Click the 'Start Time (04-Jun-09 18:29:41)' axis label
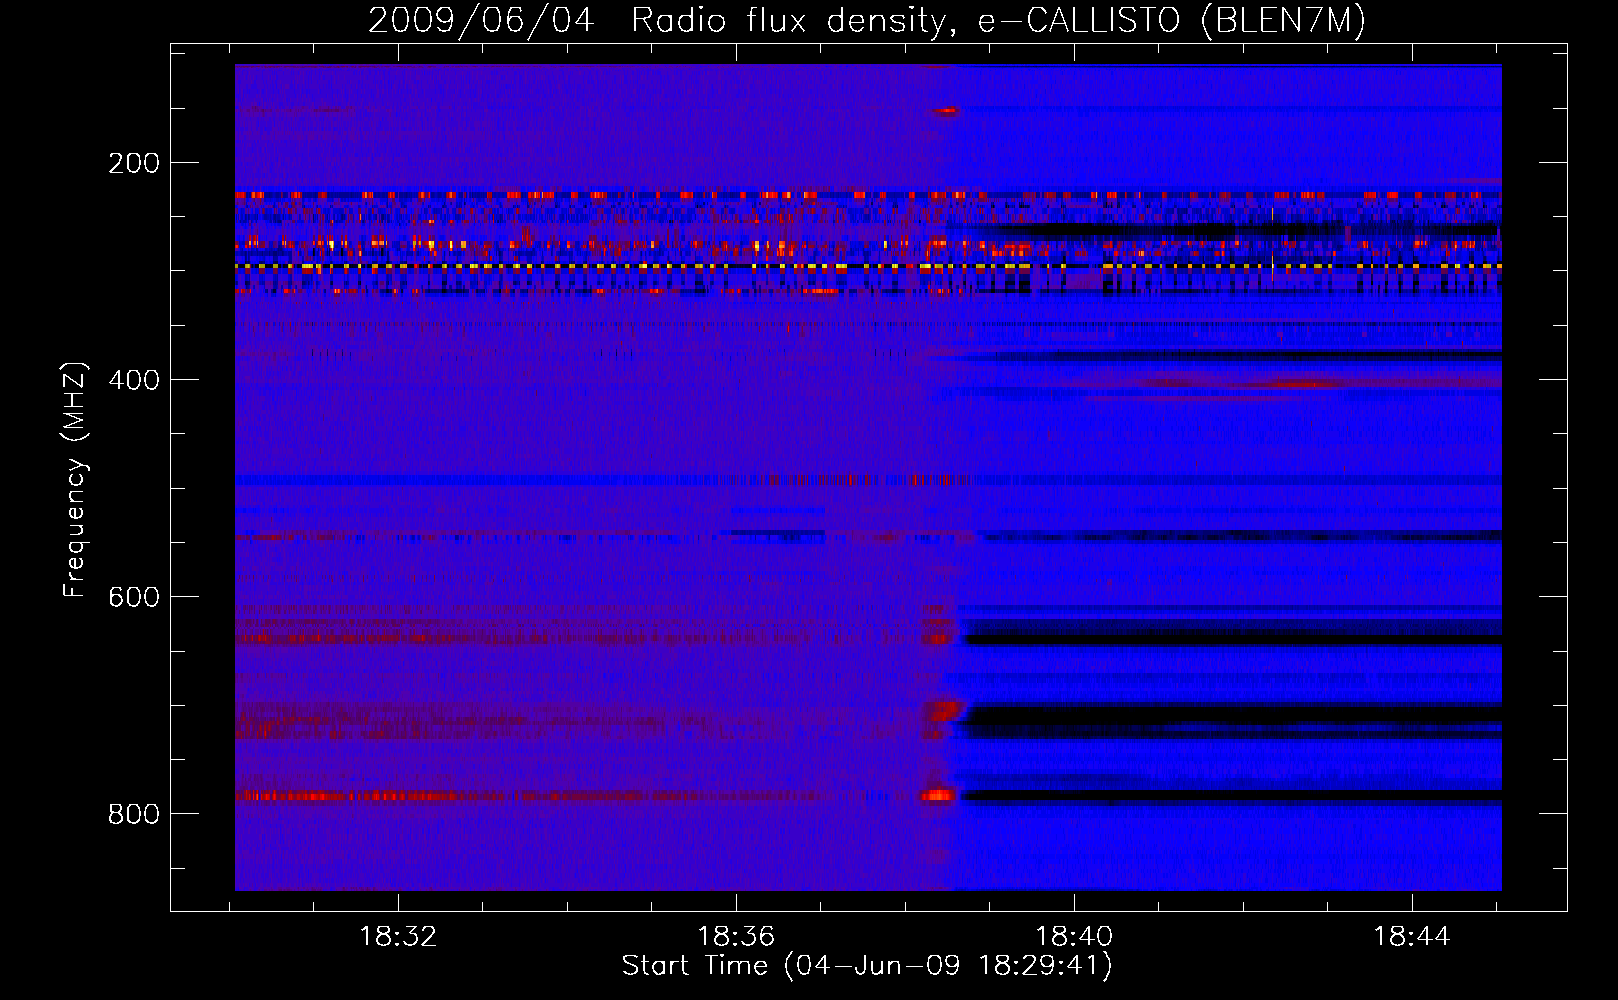Image resolution: width=1618 pixels, height=1000 pixels. (867, 966)
